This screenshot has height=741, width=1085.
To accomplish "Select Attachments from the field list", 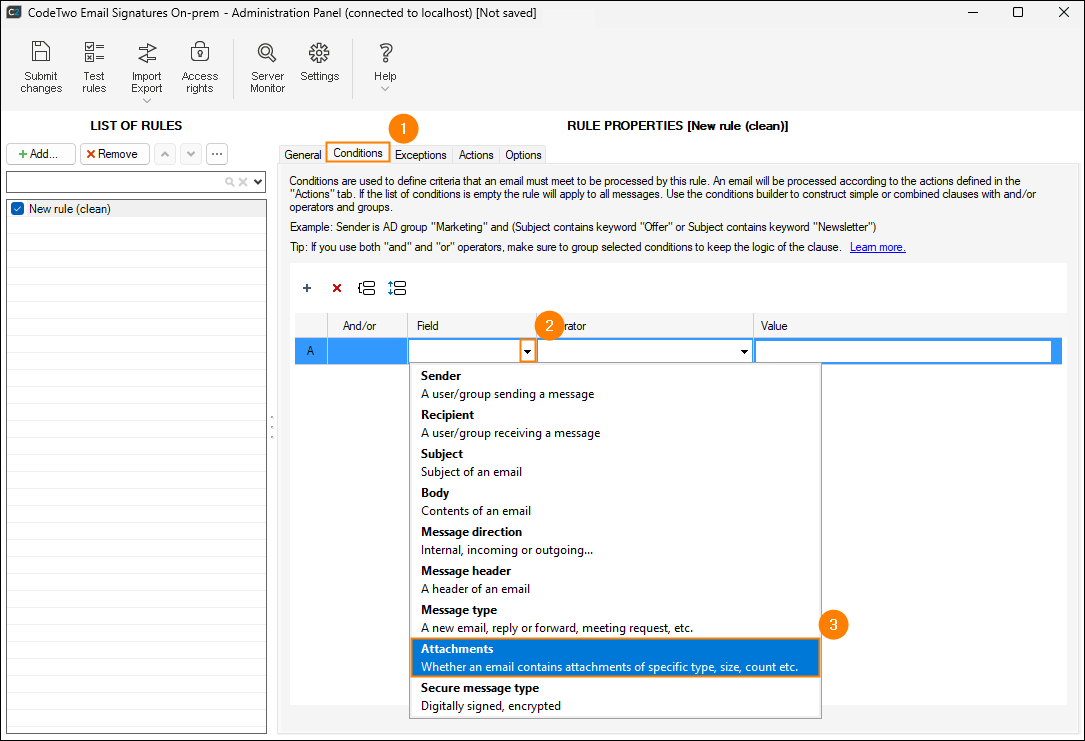I will pyautogui.click(x=614, y=658).
